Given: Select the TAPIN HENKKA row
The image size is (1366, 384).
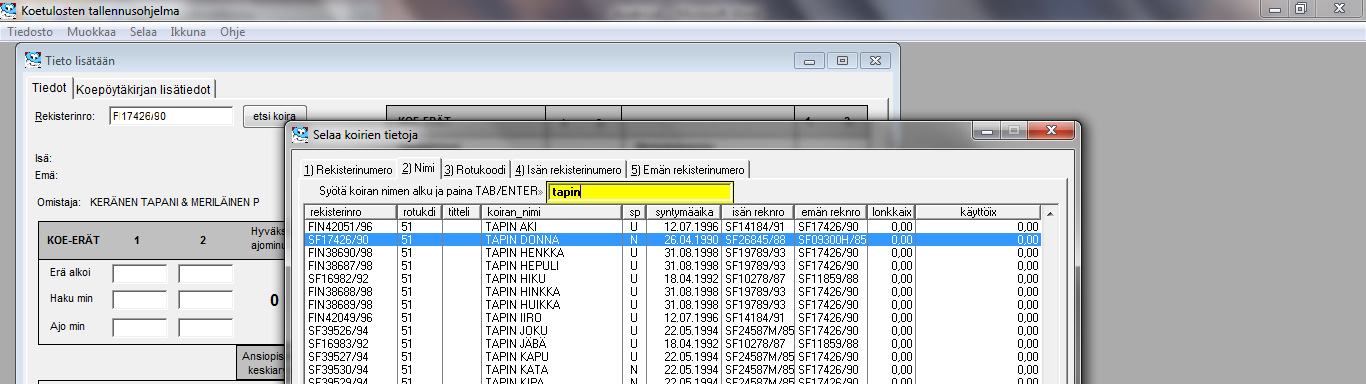Looking at the screenshot, I should pos(673,253).
